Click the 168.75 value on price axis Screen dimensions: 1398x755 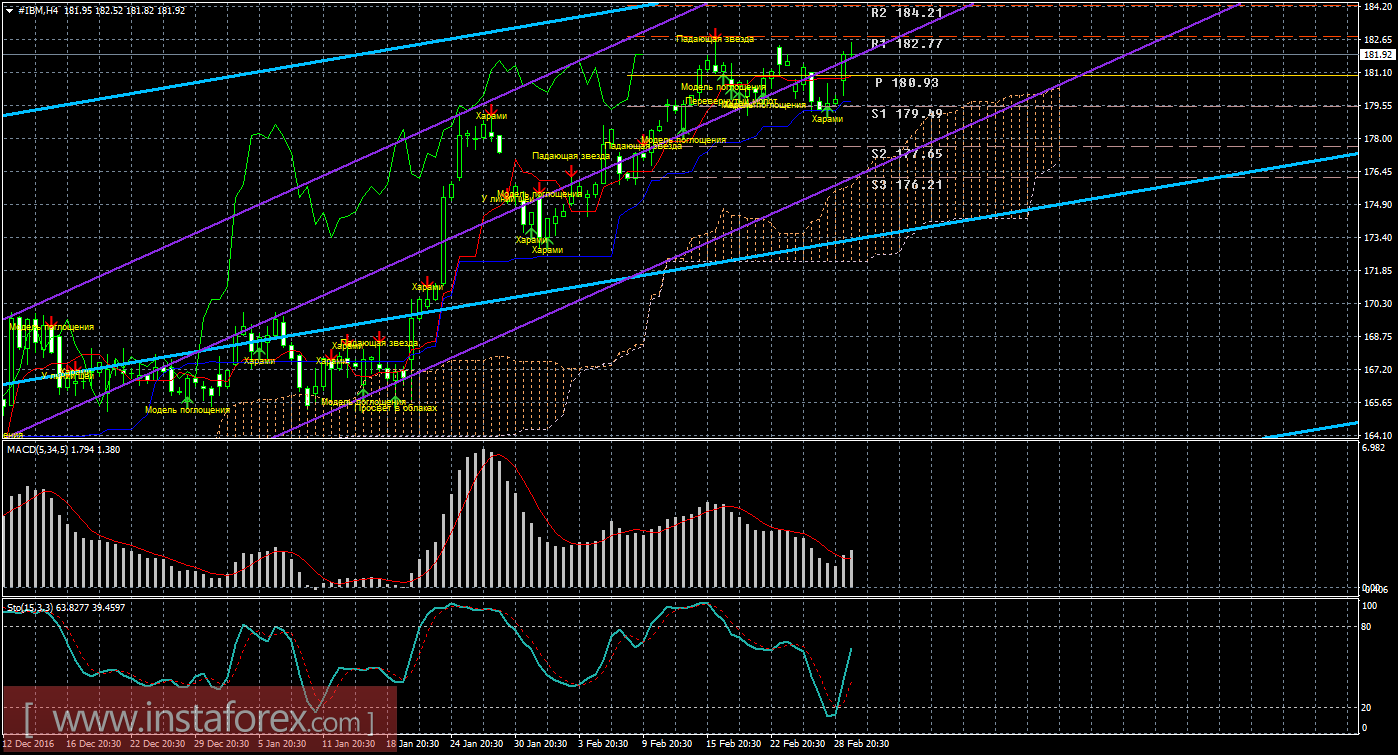[1379, 336]
